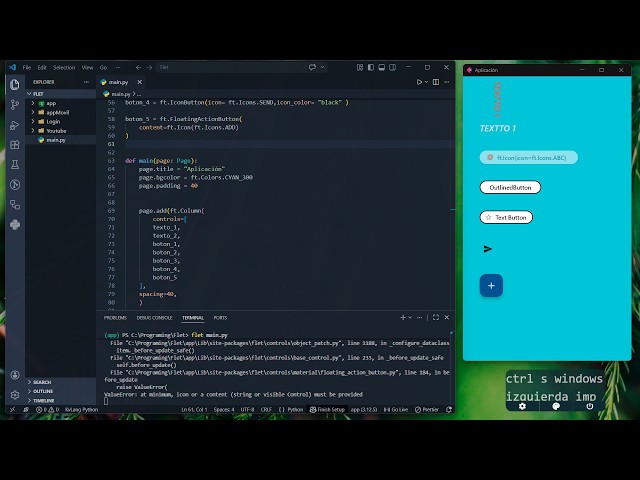Open Explorer panel more actions ellipsis
The width and height of the screenshot is (640, 480).
(86, 82)
